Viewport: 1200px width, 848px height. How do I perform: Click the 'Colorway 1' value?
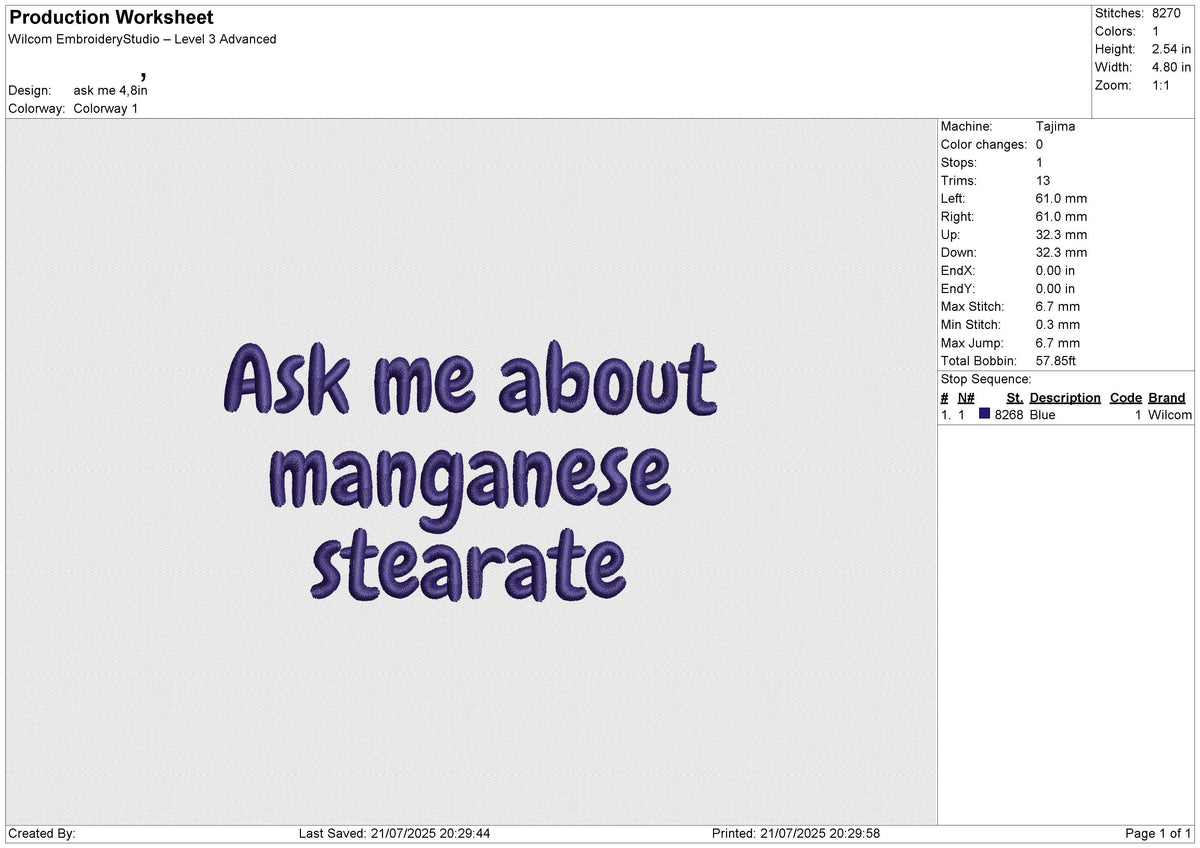pos(106,108)
